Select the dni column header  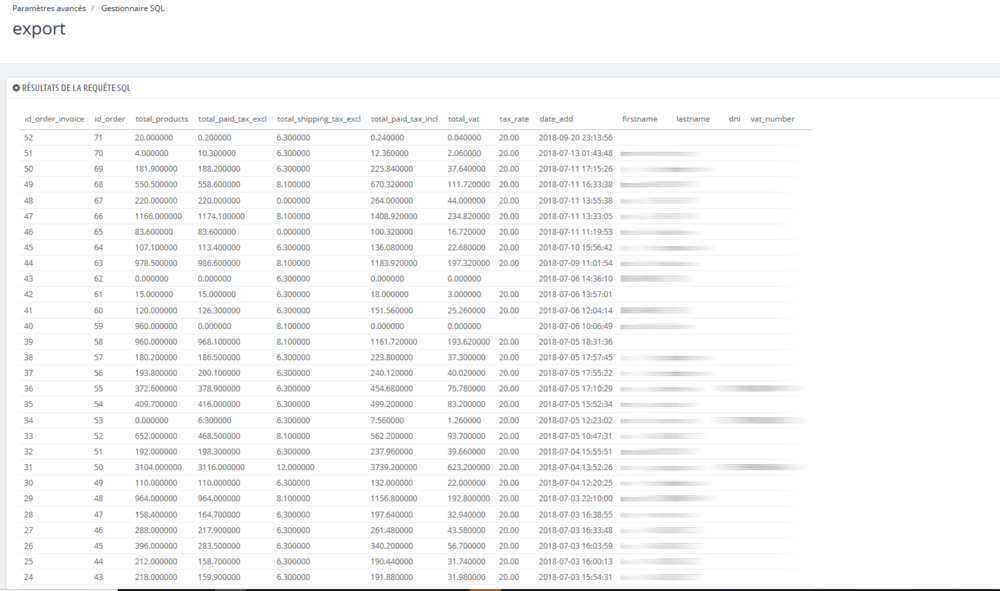tap(734, 118)
